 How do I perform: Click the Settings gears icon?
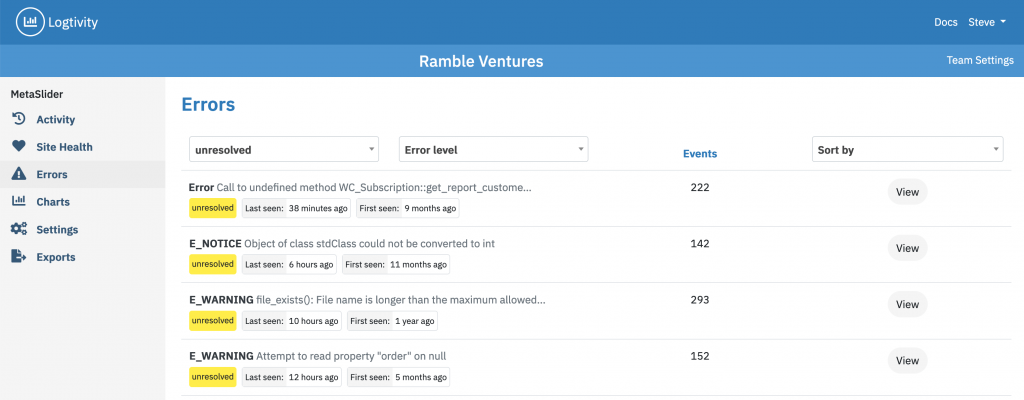19,229
